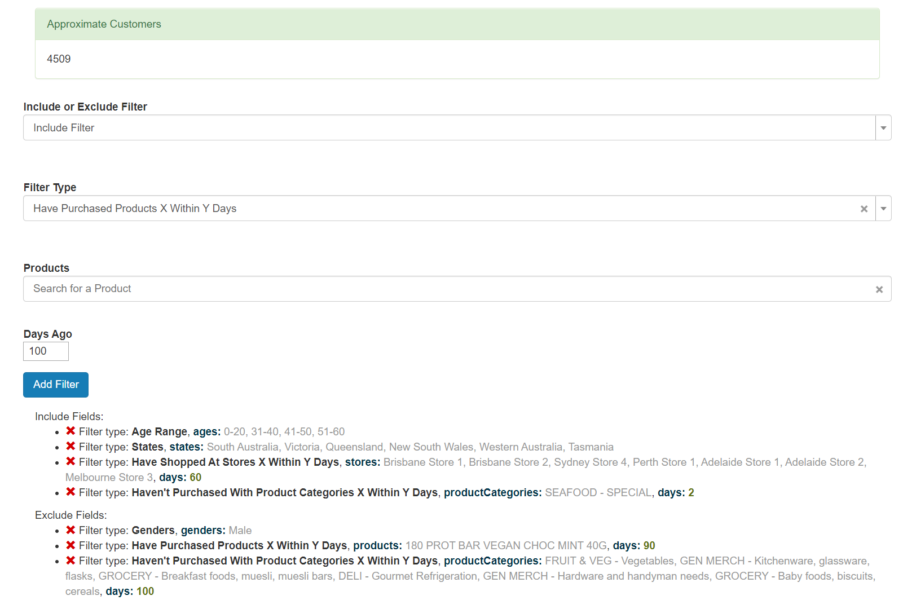Clear the Filter Type selection via its X
Image resolution: width=903 pixels, height=600 pixels.
[863, 208]
